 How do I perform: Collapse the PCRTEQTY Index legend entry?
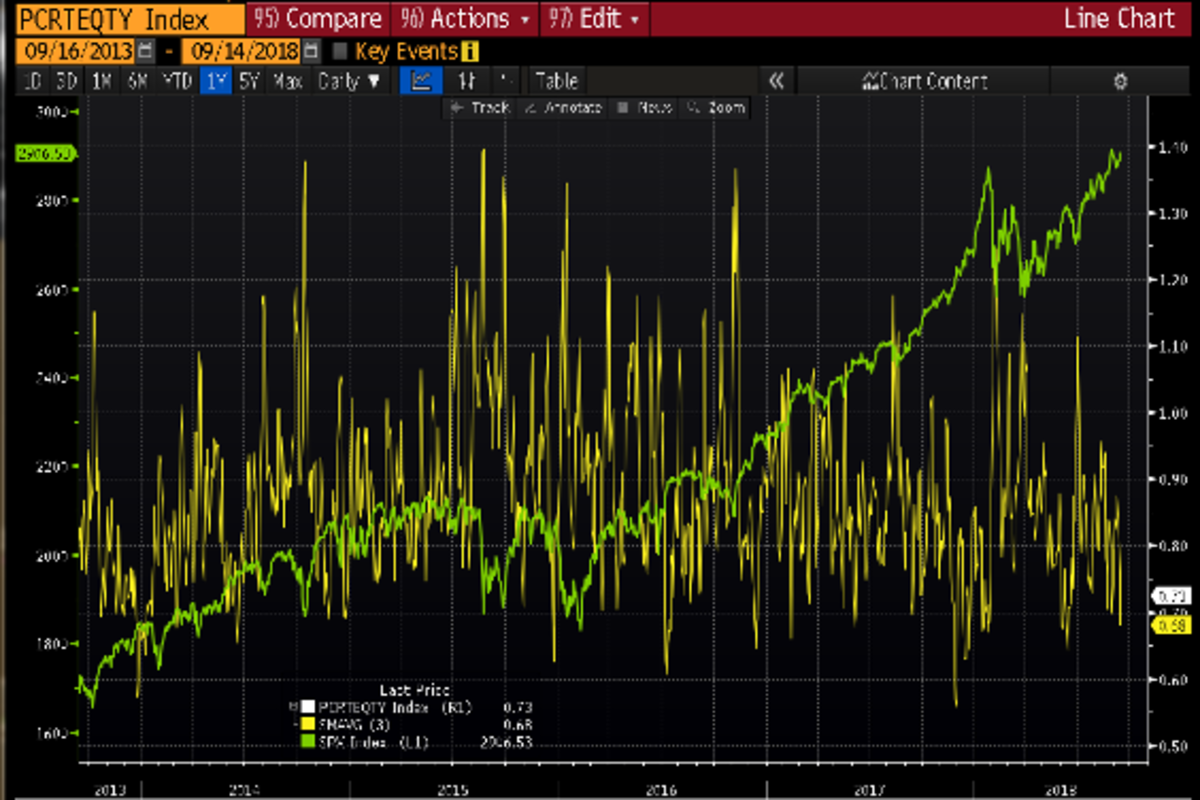tap(294, 708)
